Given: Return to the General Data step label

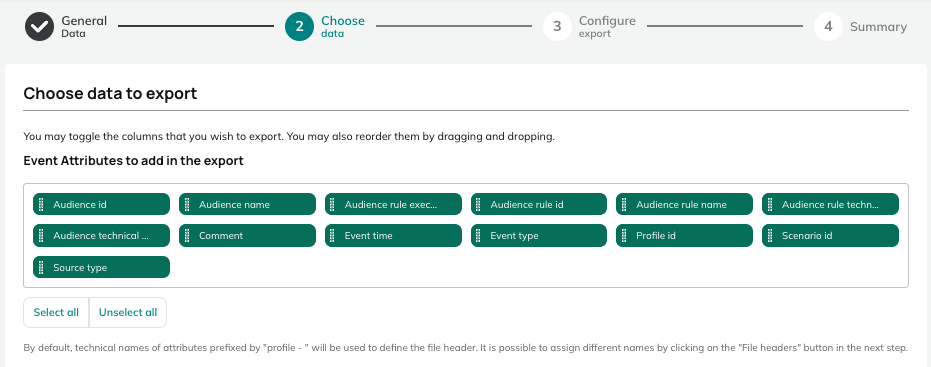Looking at the screenshot, I should pyautogui.click(x=84, y=27).
